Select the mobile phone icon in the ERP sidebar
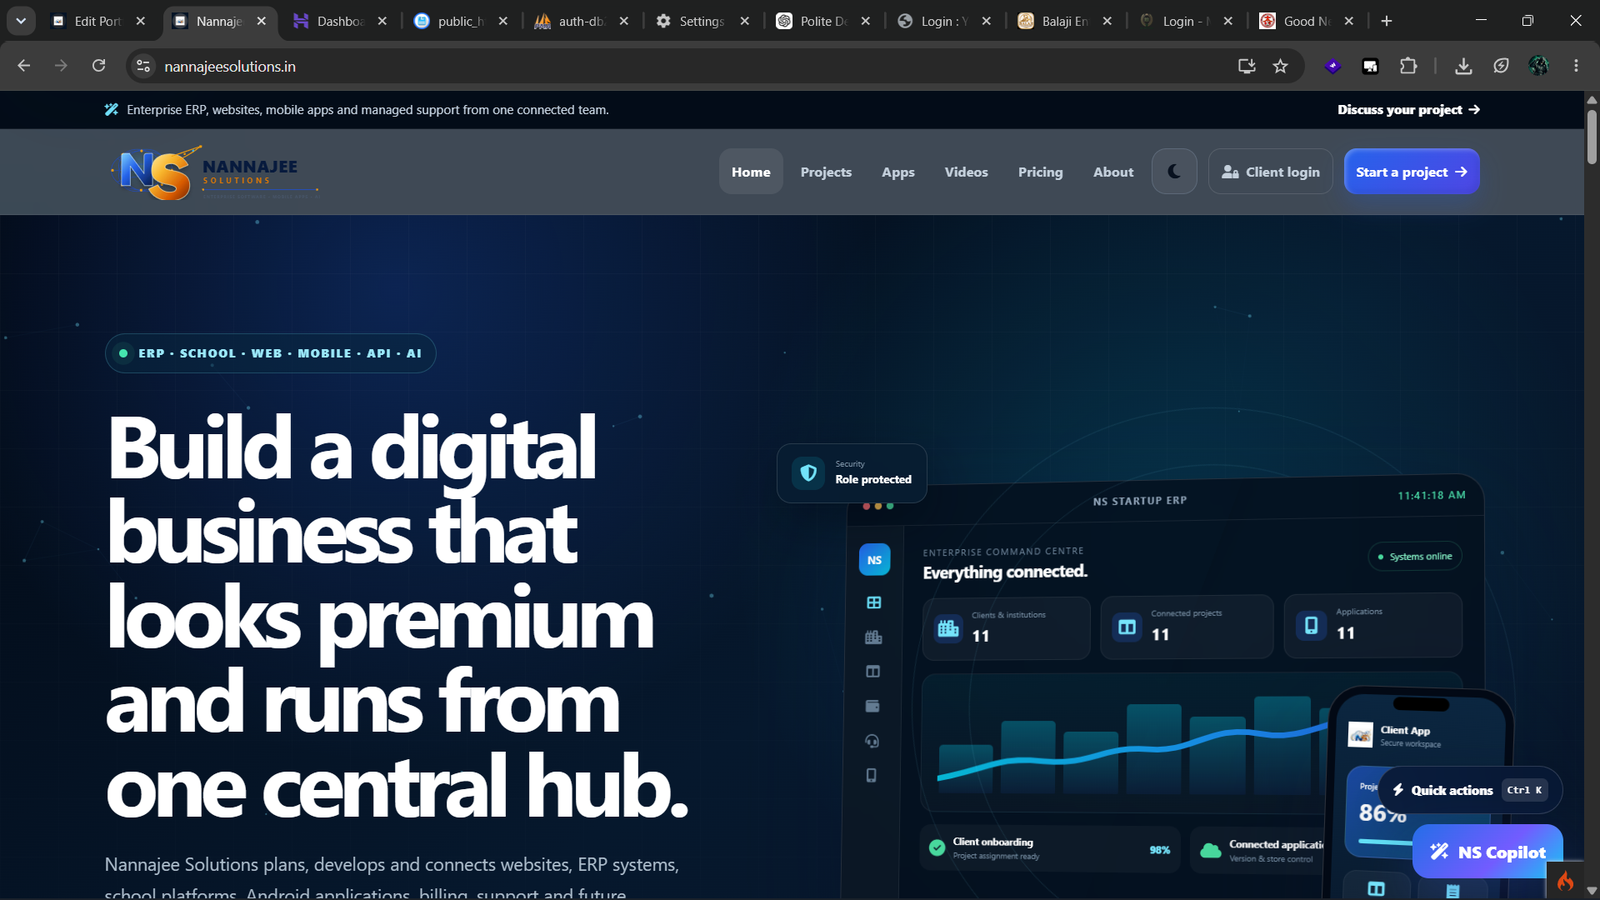Image resolution: width=1600 pixels, height=900 pixels. click(x=871, y=775)
